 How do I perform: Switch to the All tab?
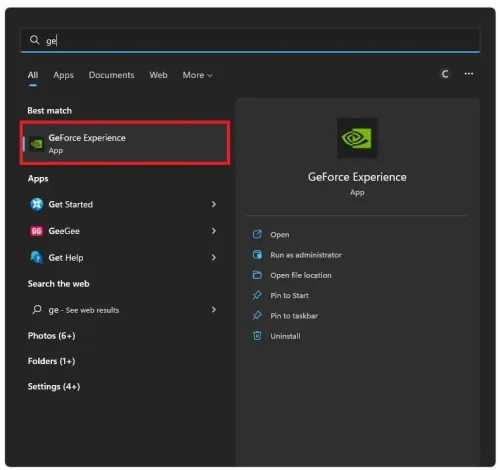(33, 75)
